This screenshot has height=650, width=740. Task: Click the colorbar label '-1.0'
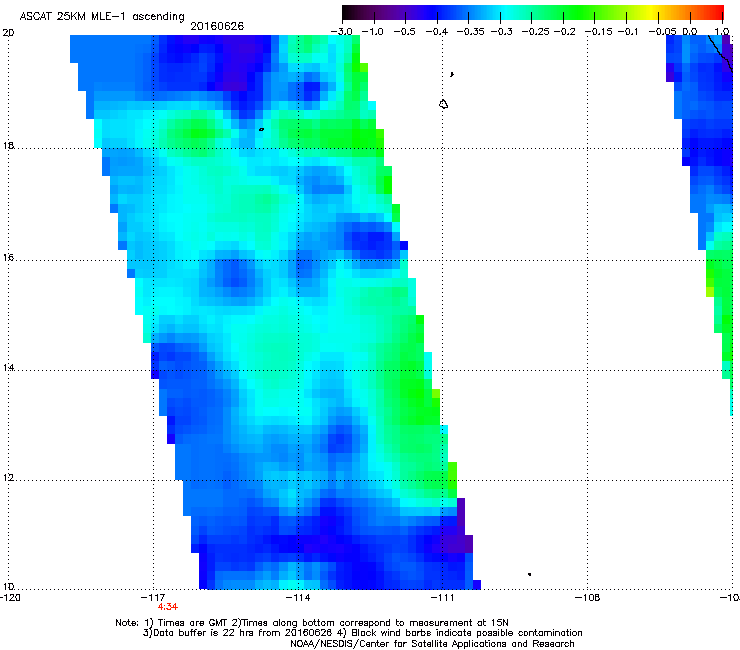point(372,32)
